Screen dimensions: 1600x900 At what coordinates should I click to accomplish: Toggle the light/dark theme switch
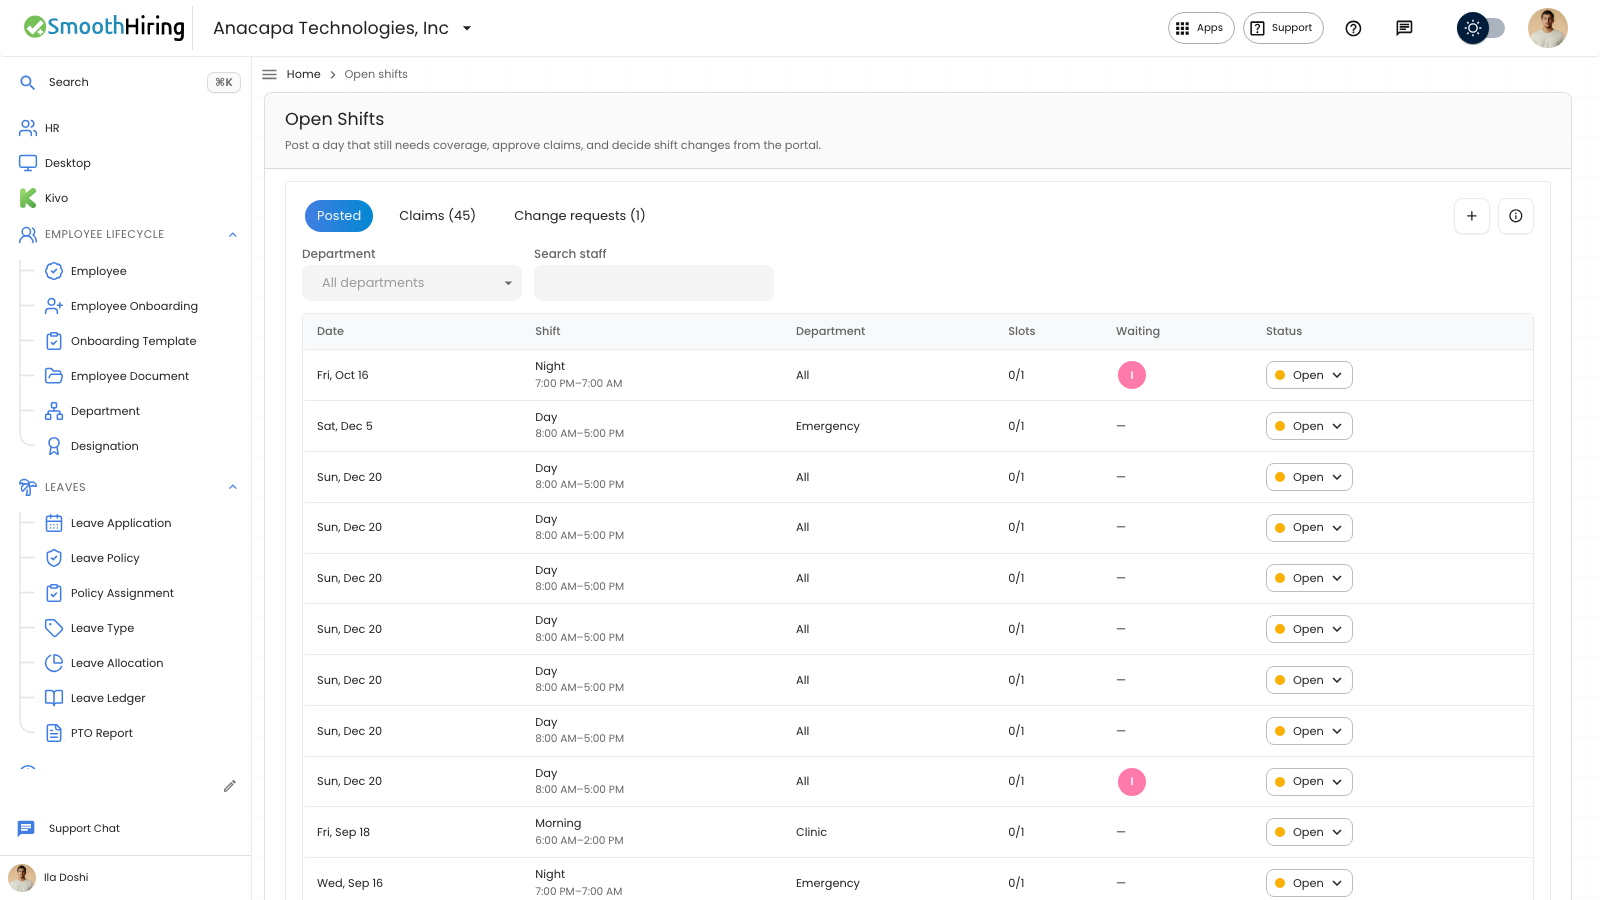tap(1481, 28)
